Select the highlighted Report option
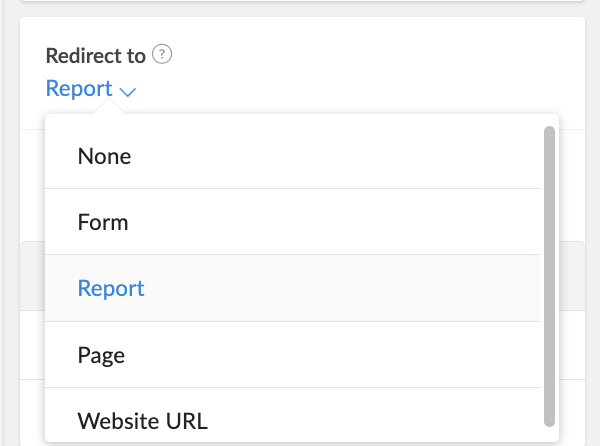The image size is (600, 446). coord(111,288)
